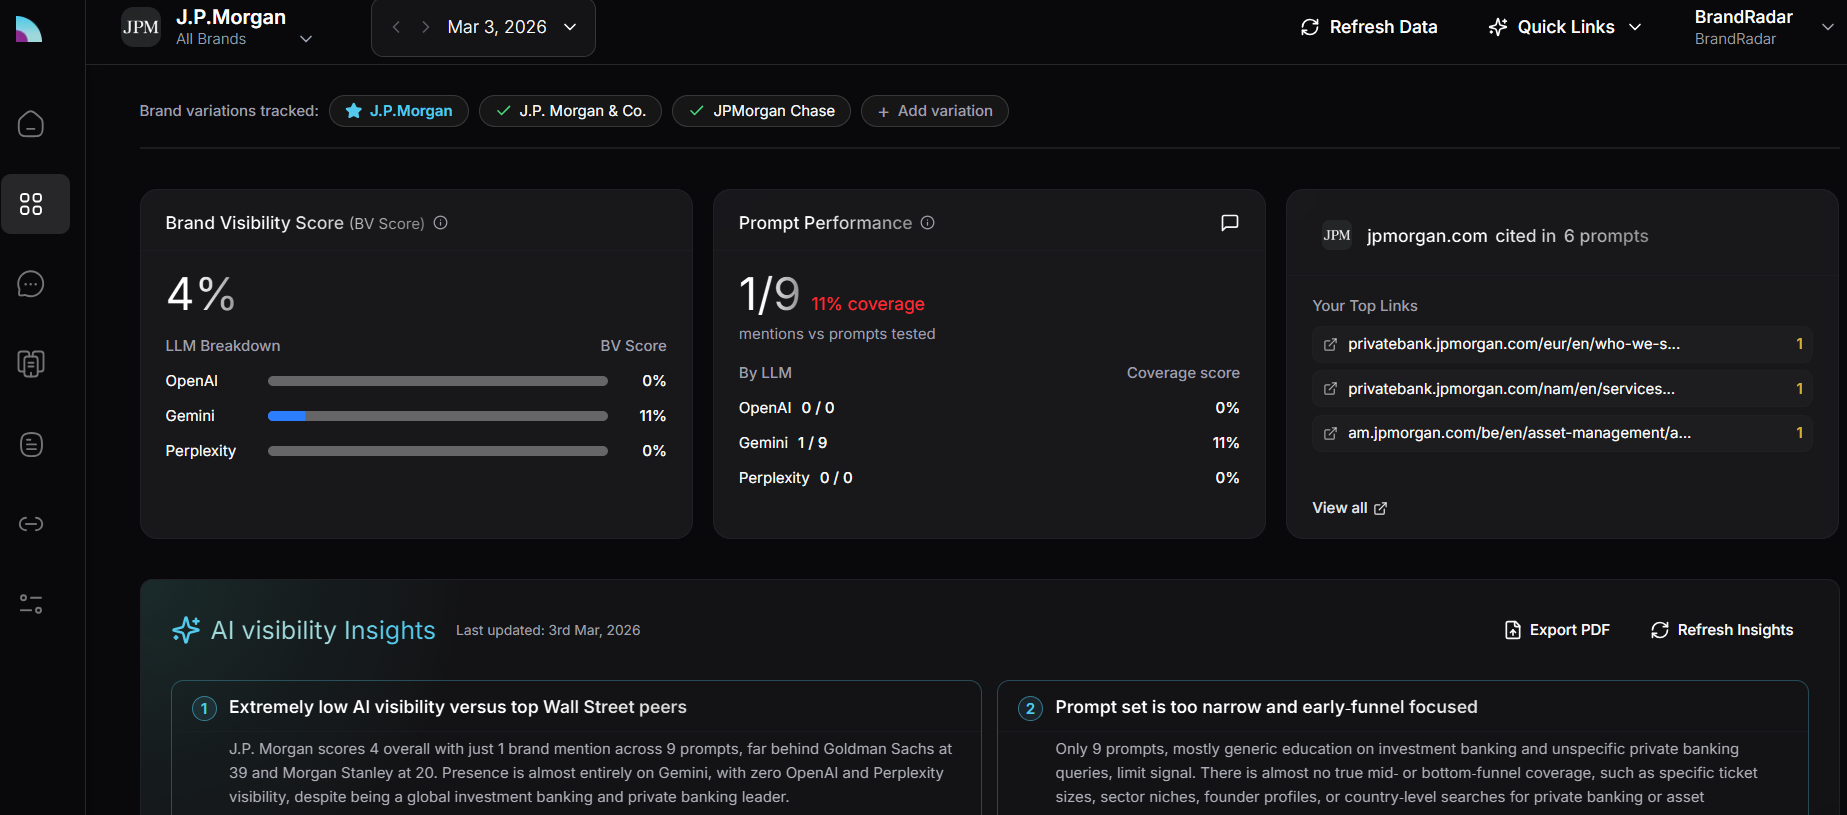Image resolution: width=1847 pixels, height=815 pixels.
Task: Open the chat bubble icon in sidebar
Action: click(31, 284)
